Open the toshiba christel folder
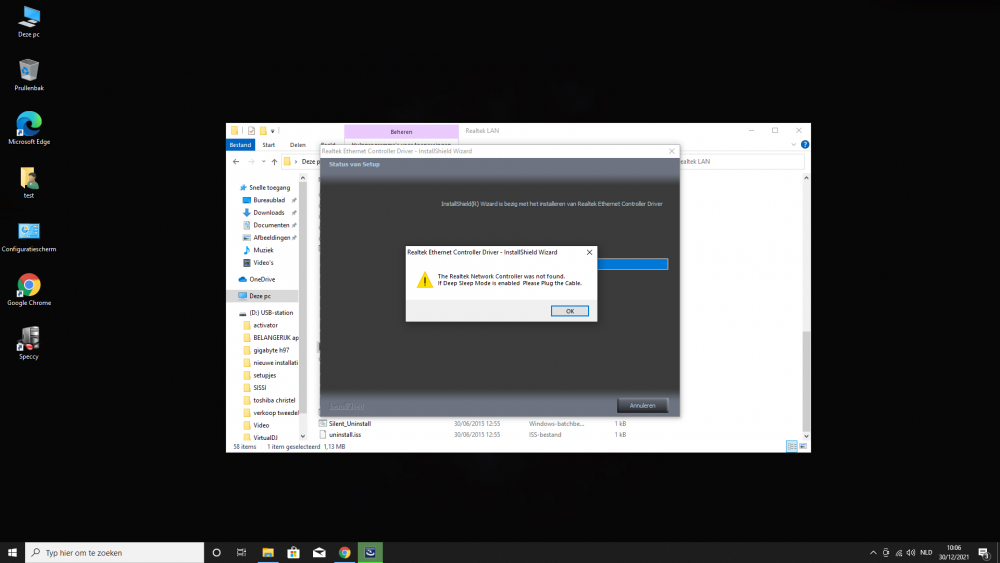 click(274, 400)
